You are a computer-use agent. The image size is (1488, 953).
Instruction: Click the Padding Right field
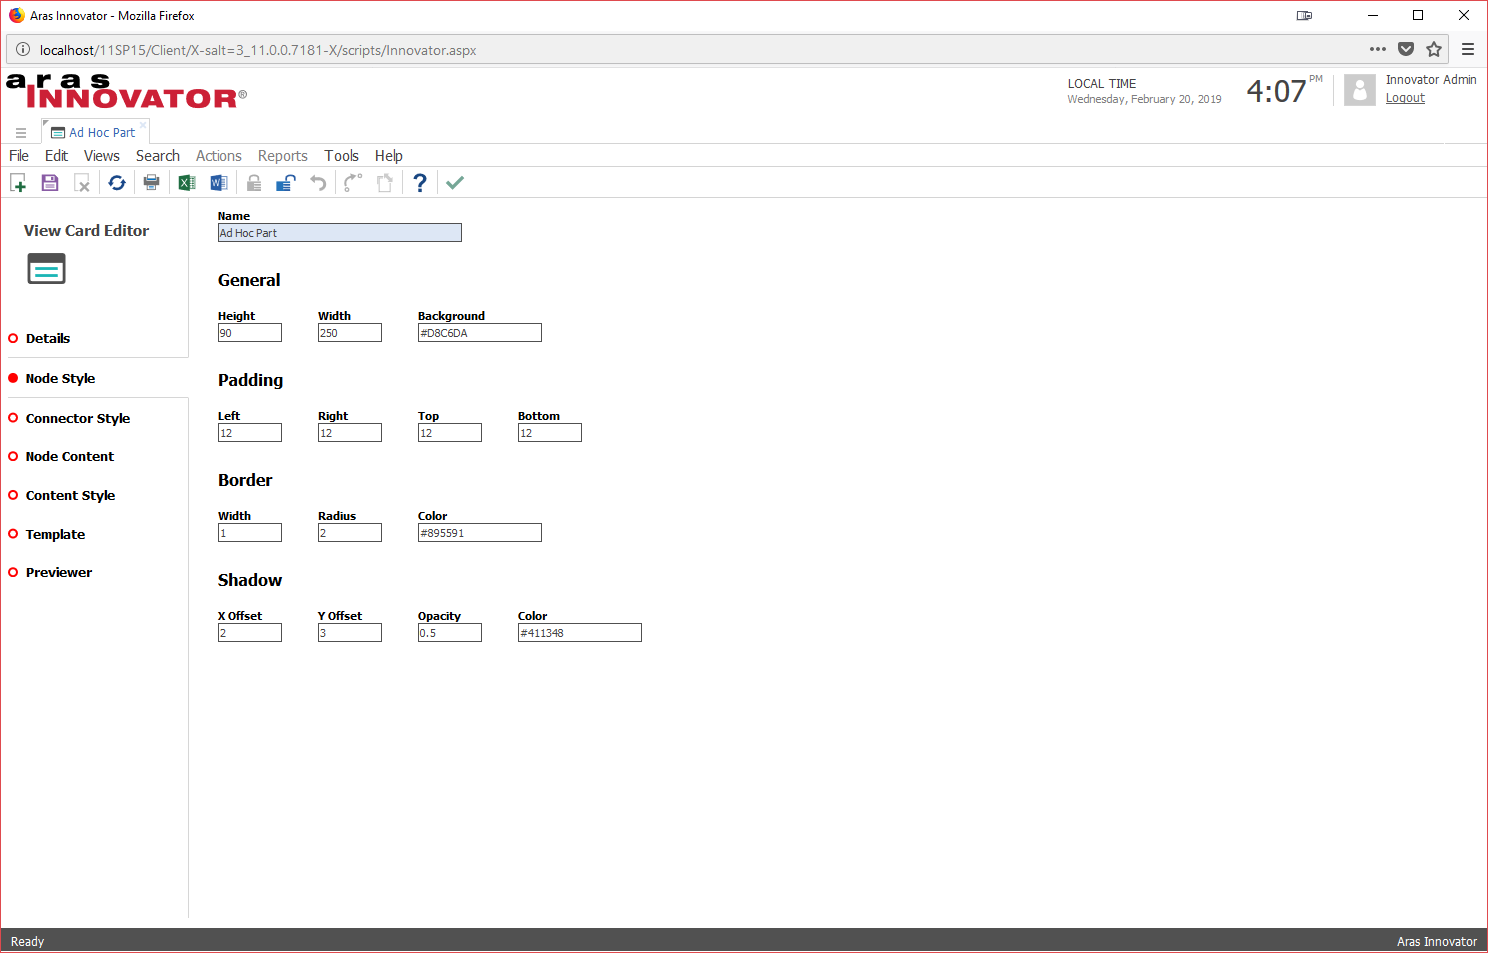point(350,433)
